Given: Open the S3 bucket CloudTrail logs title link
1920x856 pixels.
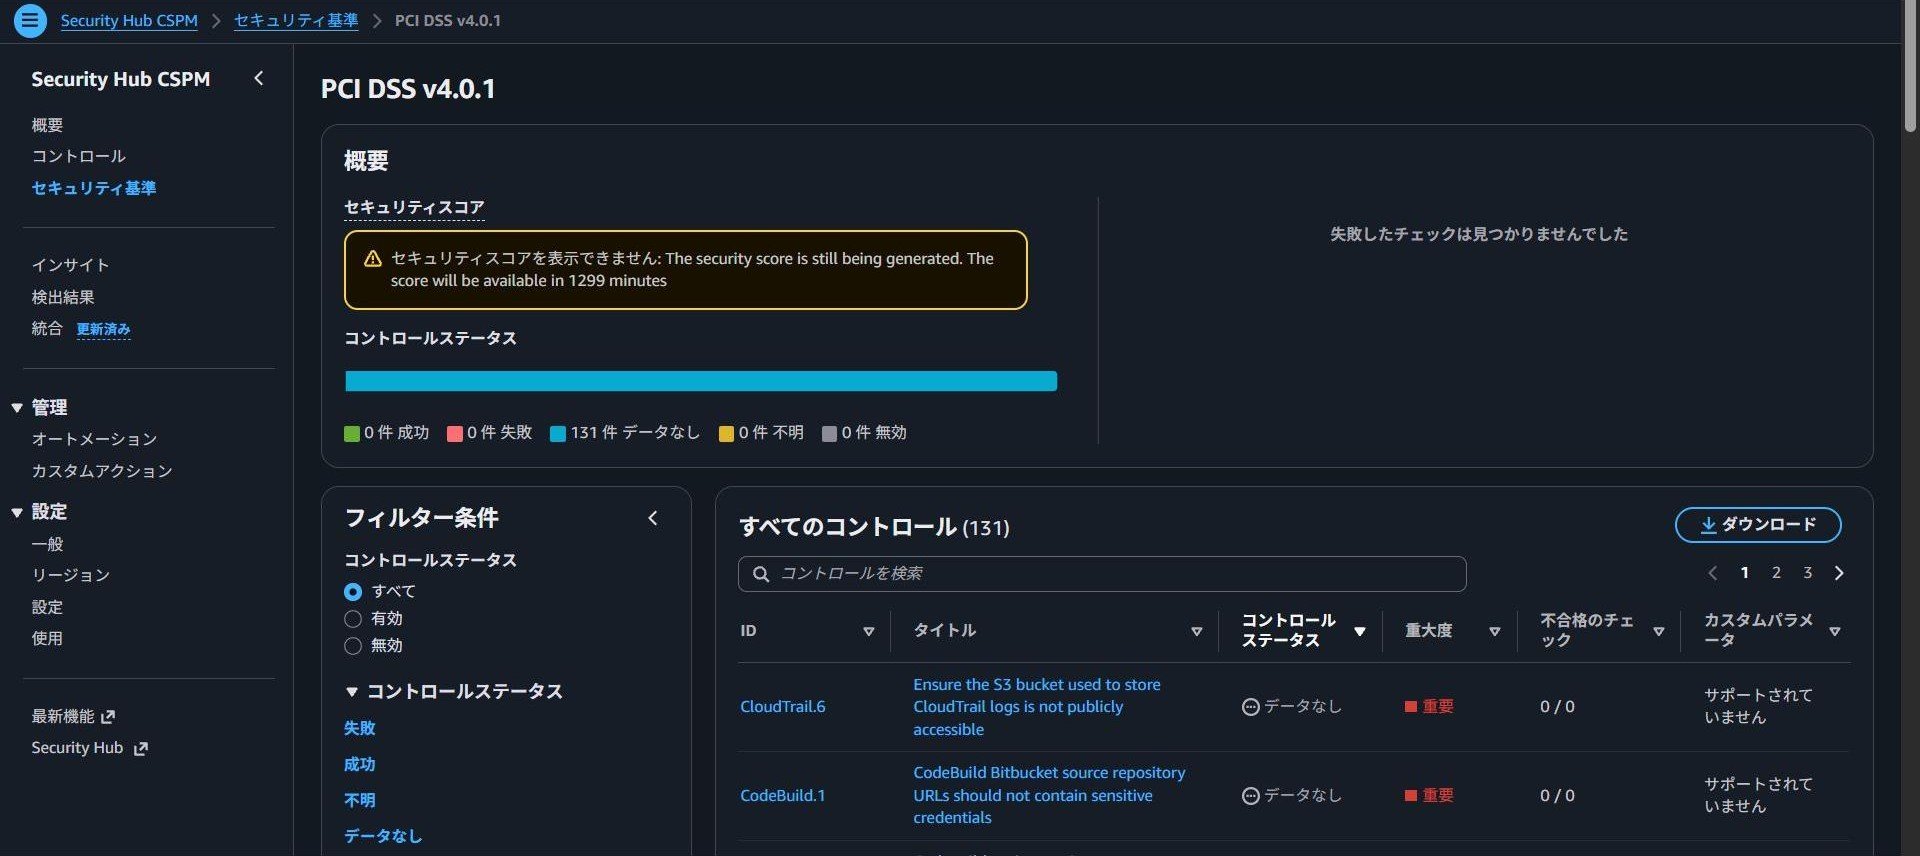Looking at the screenshot, I should point(1037,707).
